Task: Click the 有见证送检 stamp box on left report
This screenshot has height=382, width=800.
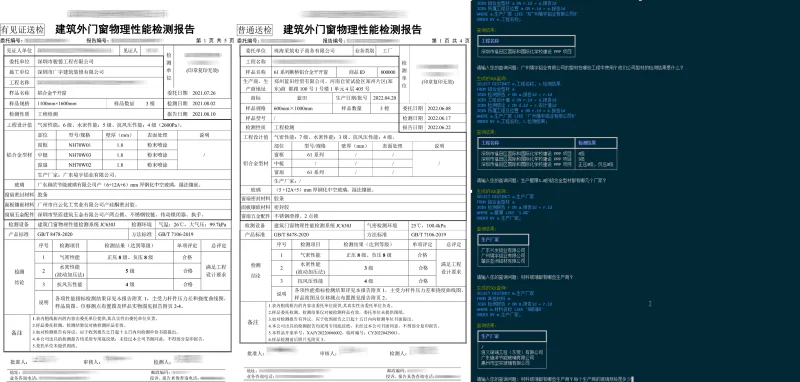Action: pyautogui.click(x=23, y=29)
